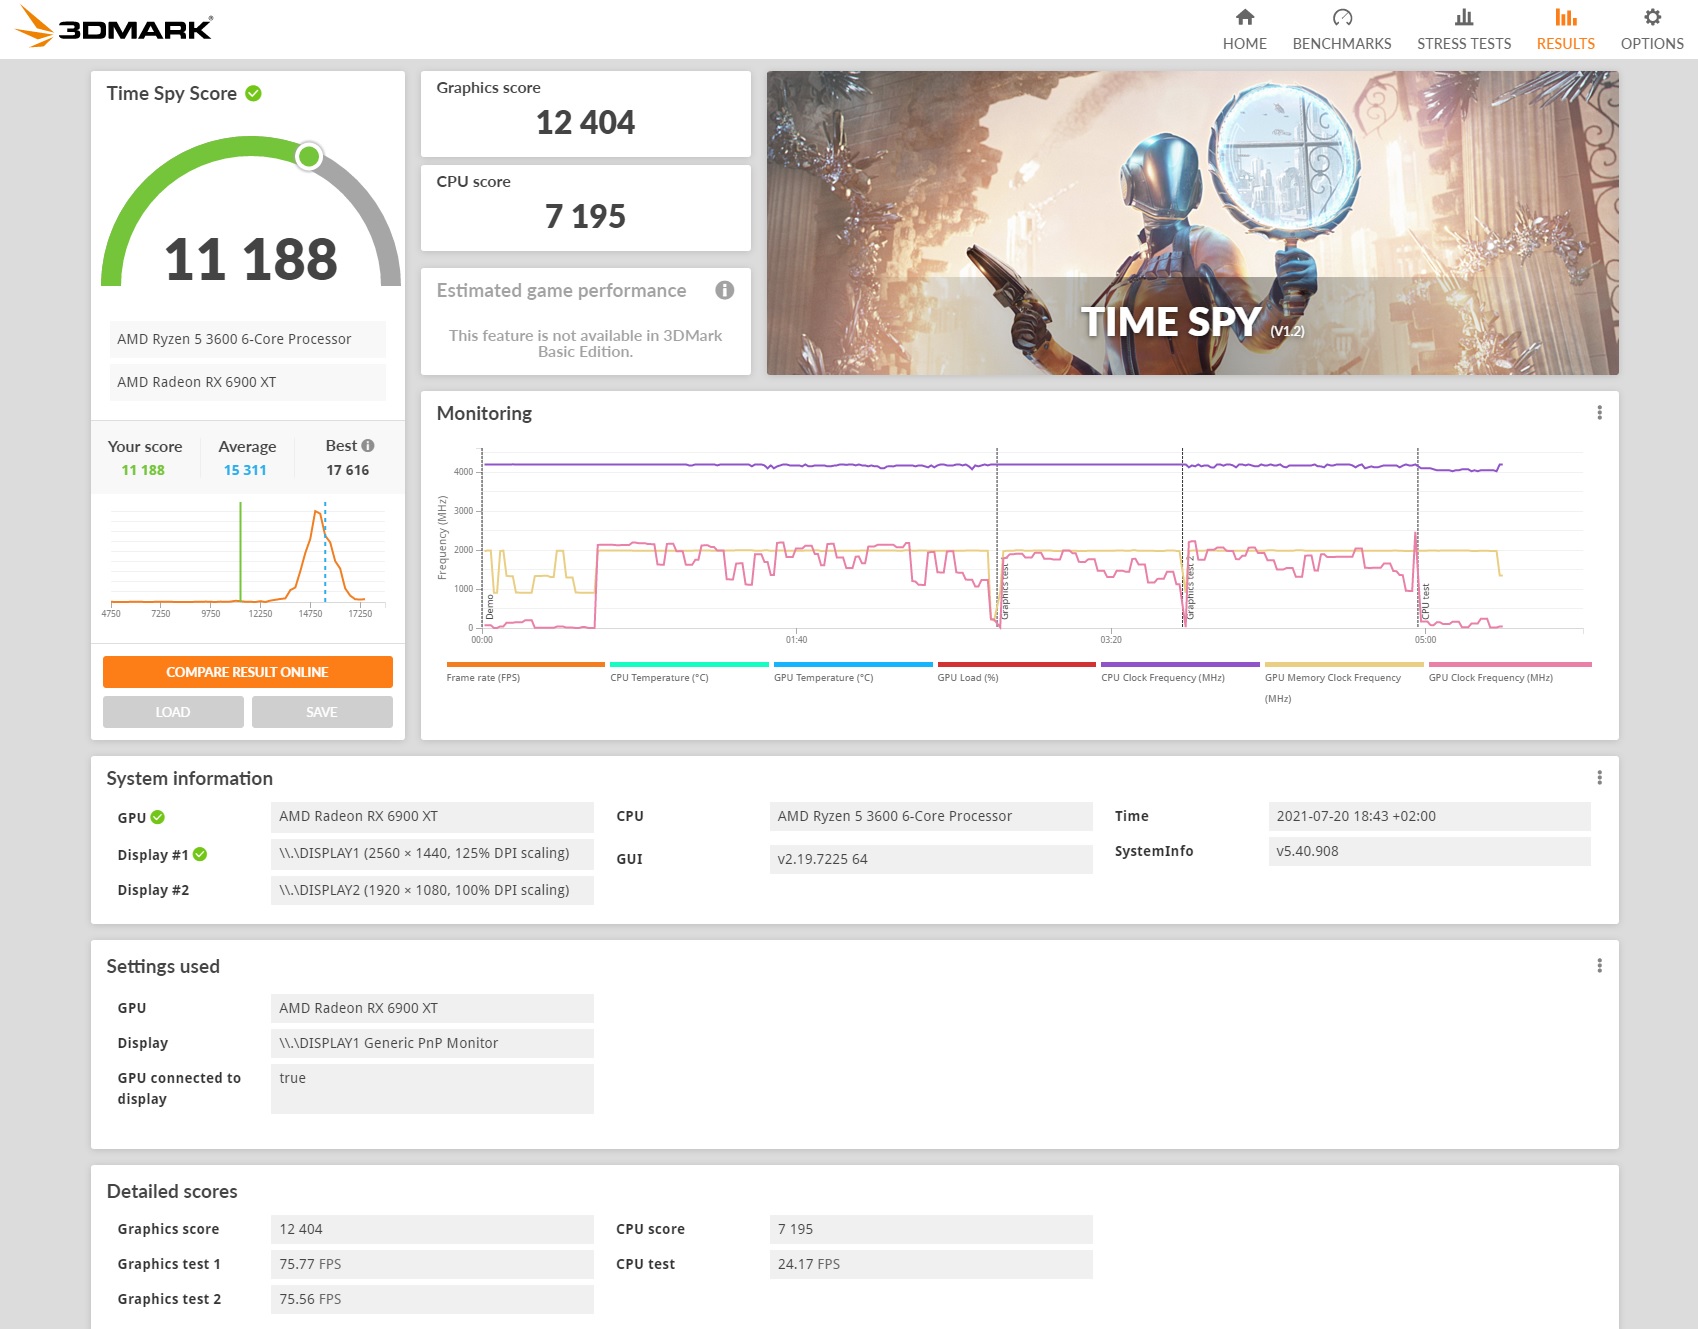Select the Results tab
1698x1329 pixels.
(x=1566, y=30)
